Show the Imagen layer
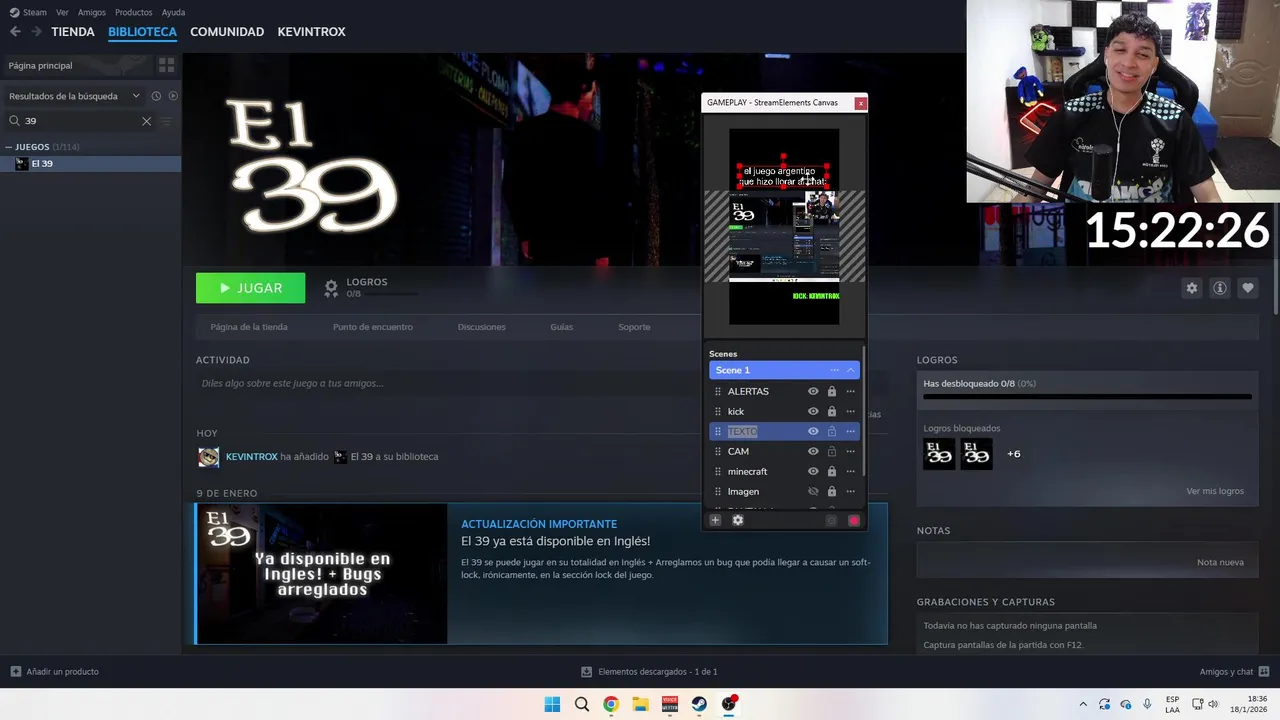Screen dimensions: 1280x720 click(x=813, y=491)
